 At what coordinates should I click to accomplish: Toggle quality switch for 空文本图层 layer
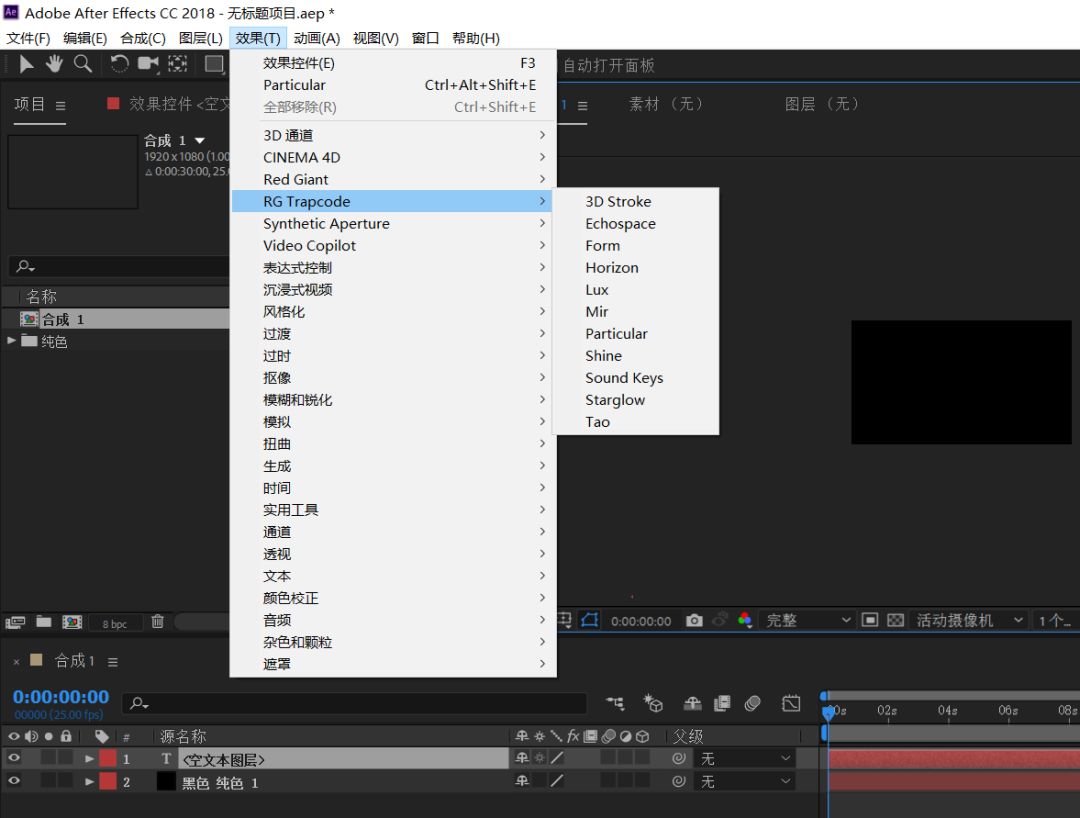pyautogui.click(x=557, y=758)
